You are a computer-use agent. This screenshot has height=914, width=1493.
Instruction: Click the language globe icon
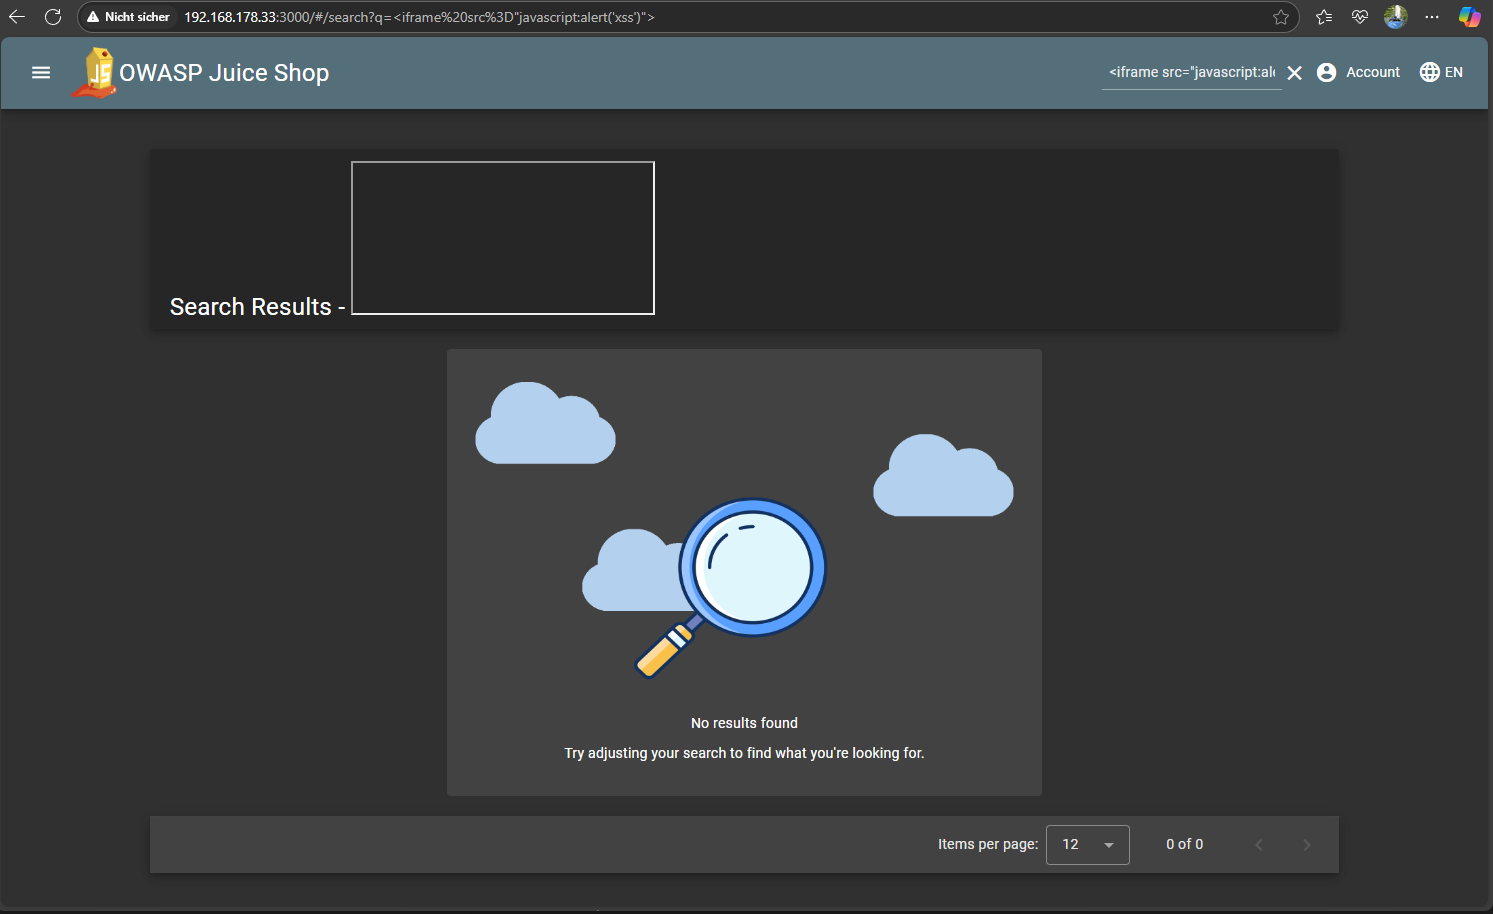click(x=1428, y=71)
